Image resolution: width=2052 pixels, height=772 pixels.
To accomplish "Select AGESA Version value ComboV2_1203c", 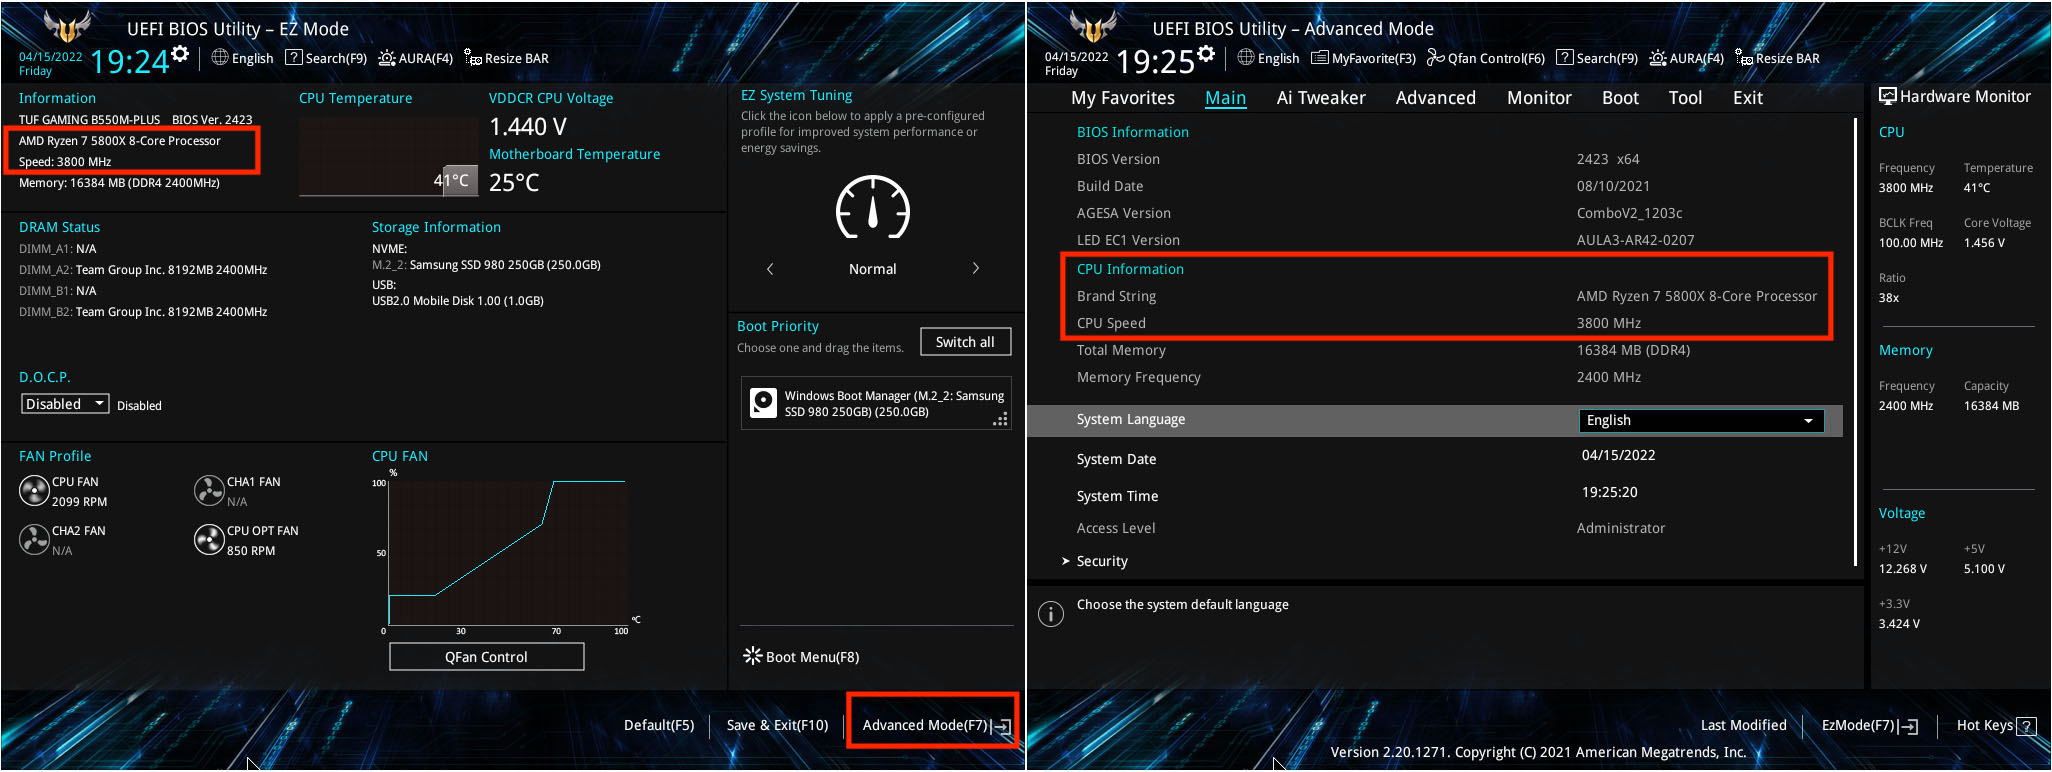I will tap(1629, 213).
